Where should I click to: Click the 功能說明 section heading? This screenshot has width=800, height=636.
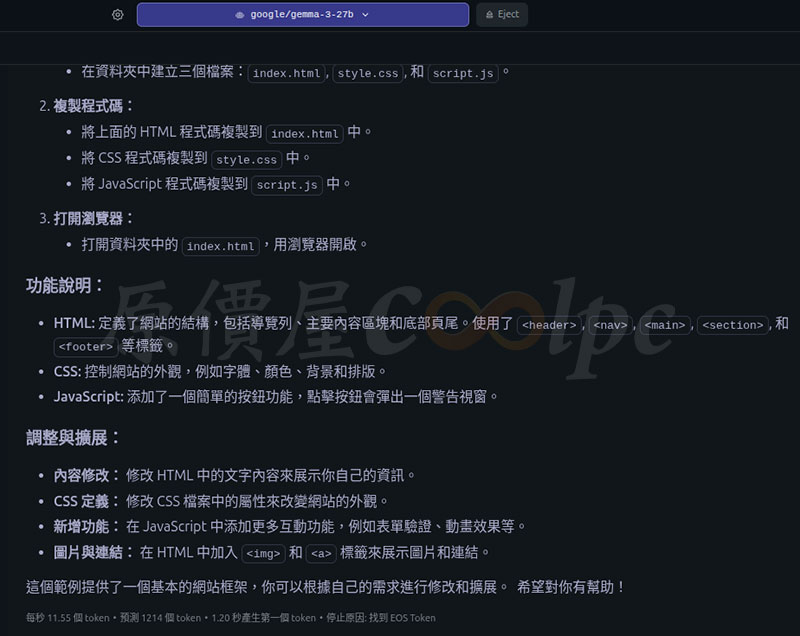point(65,286)
